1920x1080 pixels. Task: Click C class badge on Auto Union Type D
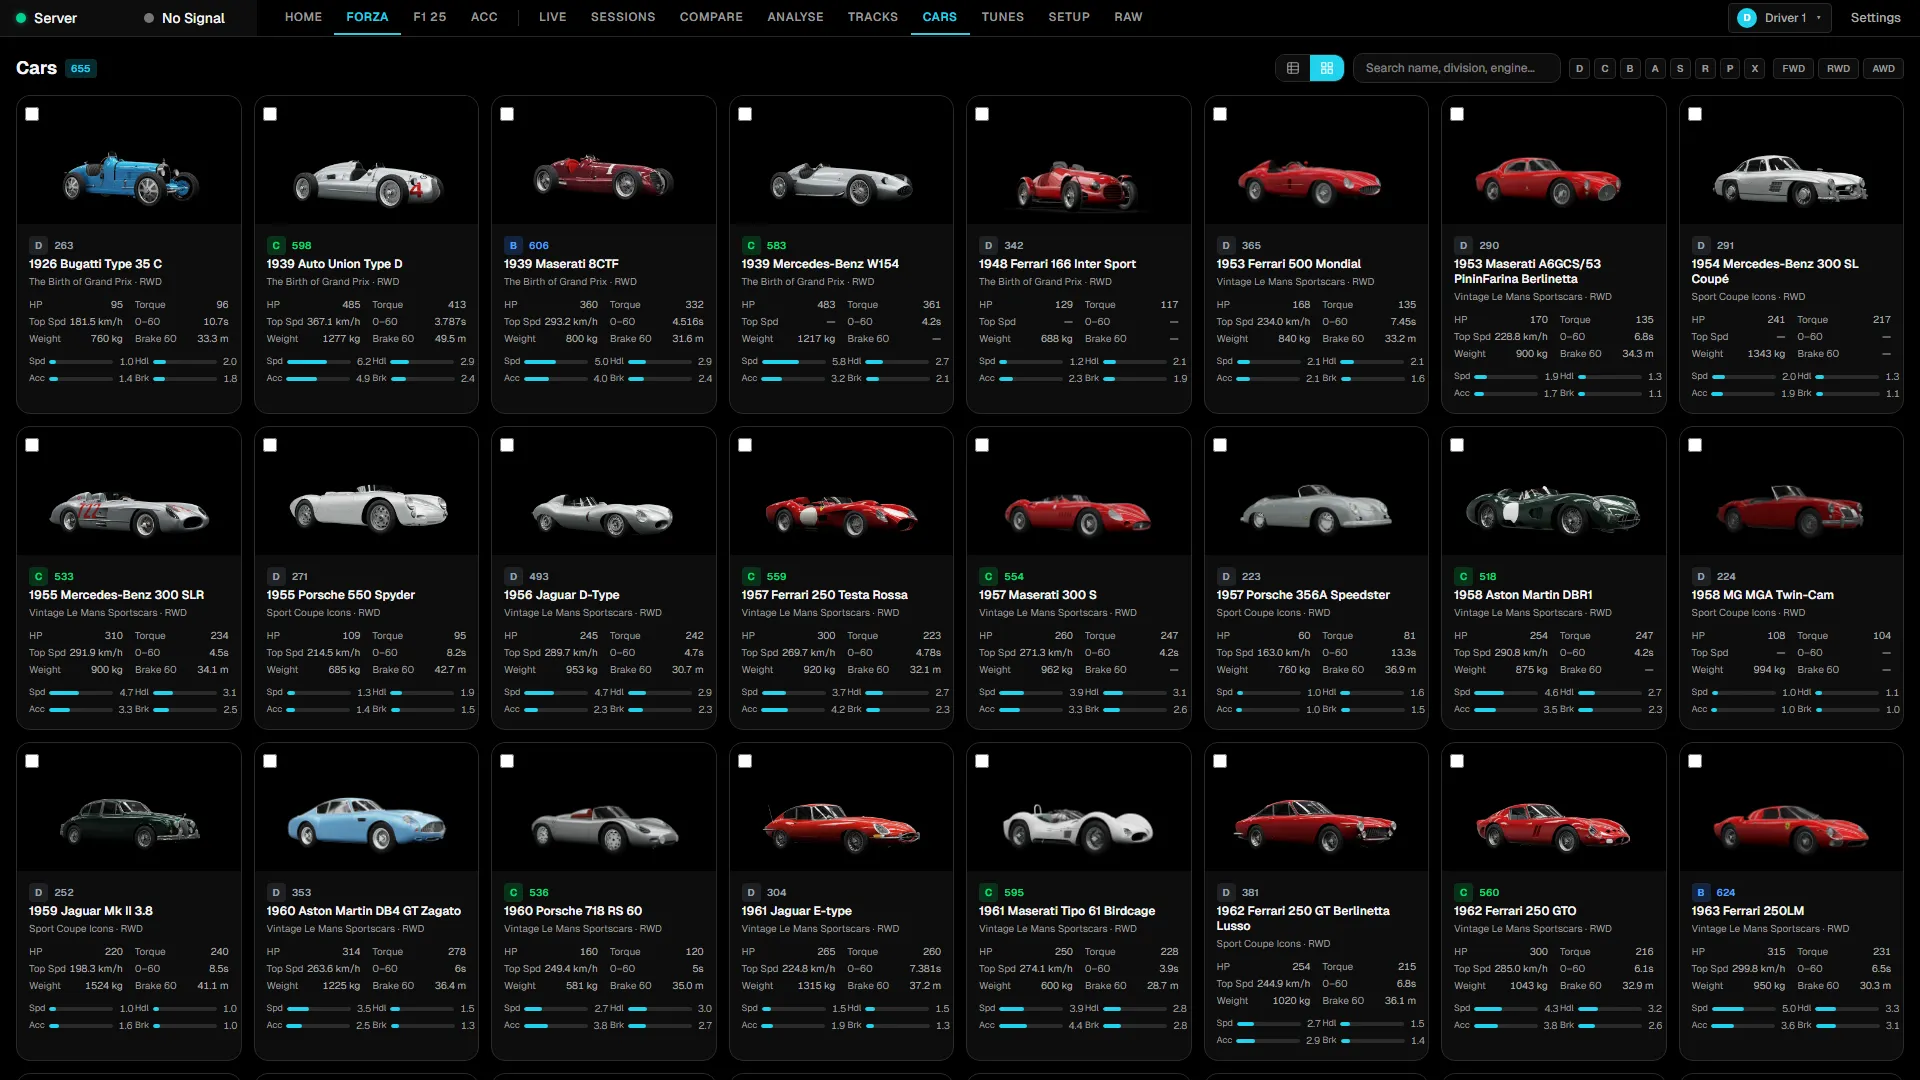[x=276, y=245]
